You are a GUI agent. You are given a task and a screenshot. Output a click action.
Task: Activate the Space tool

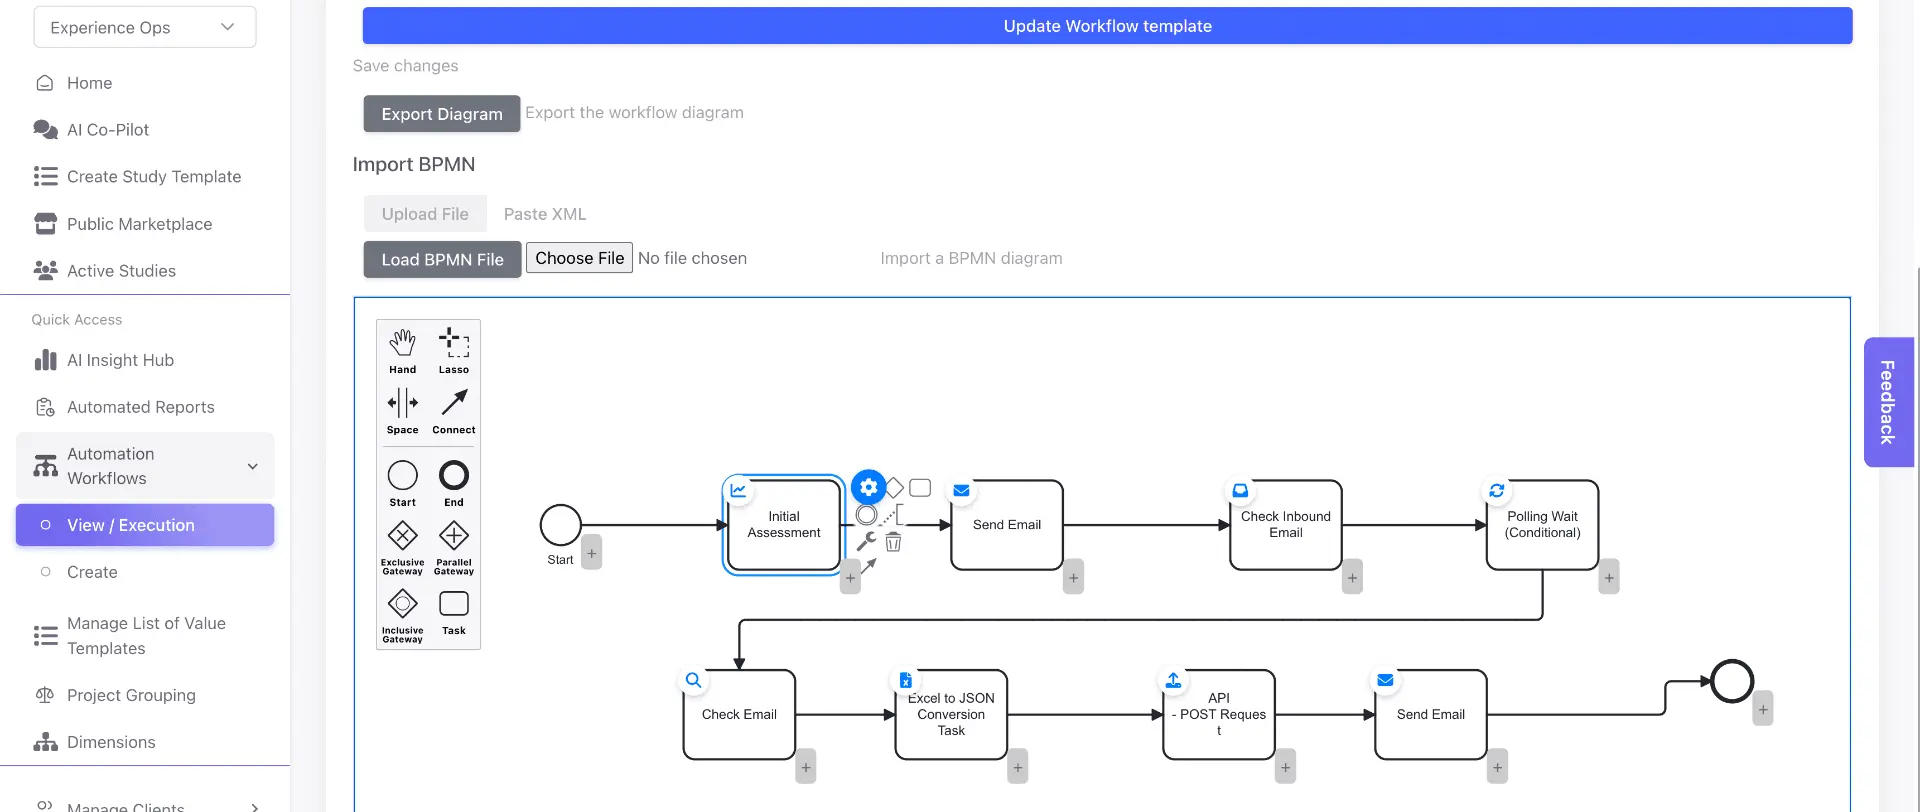(x=402, y=410)
